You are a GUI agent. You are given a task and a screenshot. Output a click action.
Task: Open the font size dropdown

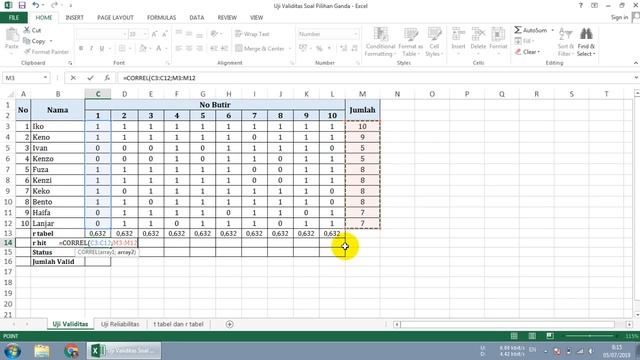tap(146, 34)
